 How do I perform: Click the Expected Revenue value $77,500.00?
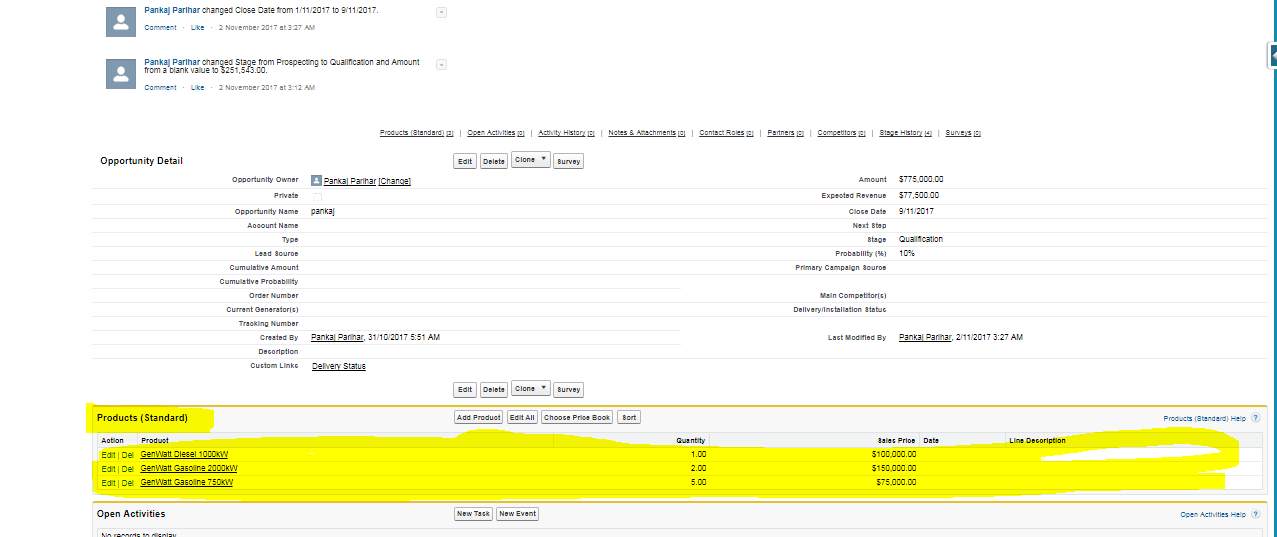click(919, 195)
